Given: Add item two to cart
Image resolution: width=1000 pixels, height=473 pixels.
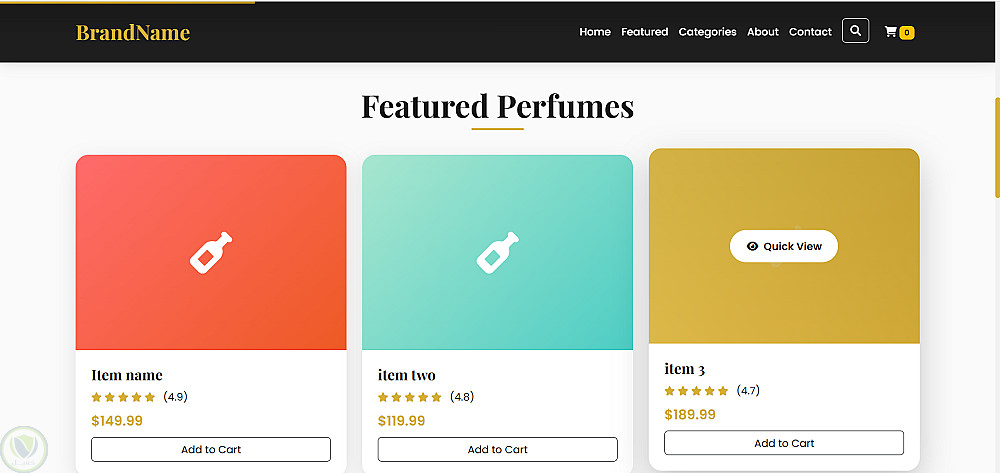Looking at the screenshot, I should point(497,449).
